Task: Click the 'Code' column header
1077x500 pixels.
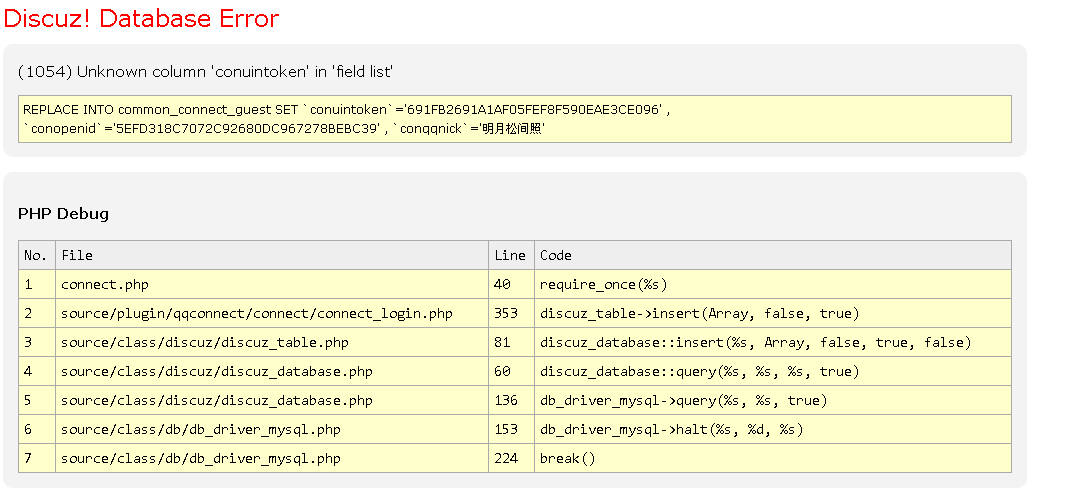Action: pyautogui.click(x=556, y=255)
